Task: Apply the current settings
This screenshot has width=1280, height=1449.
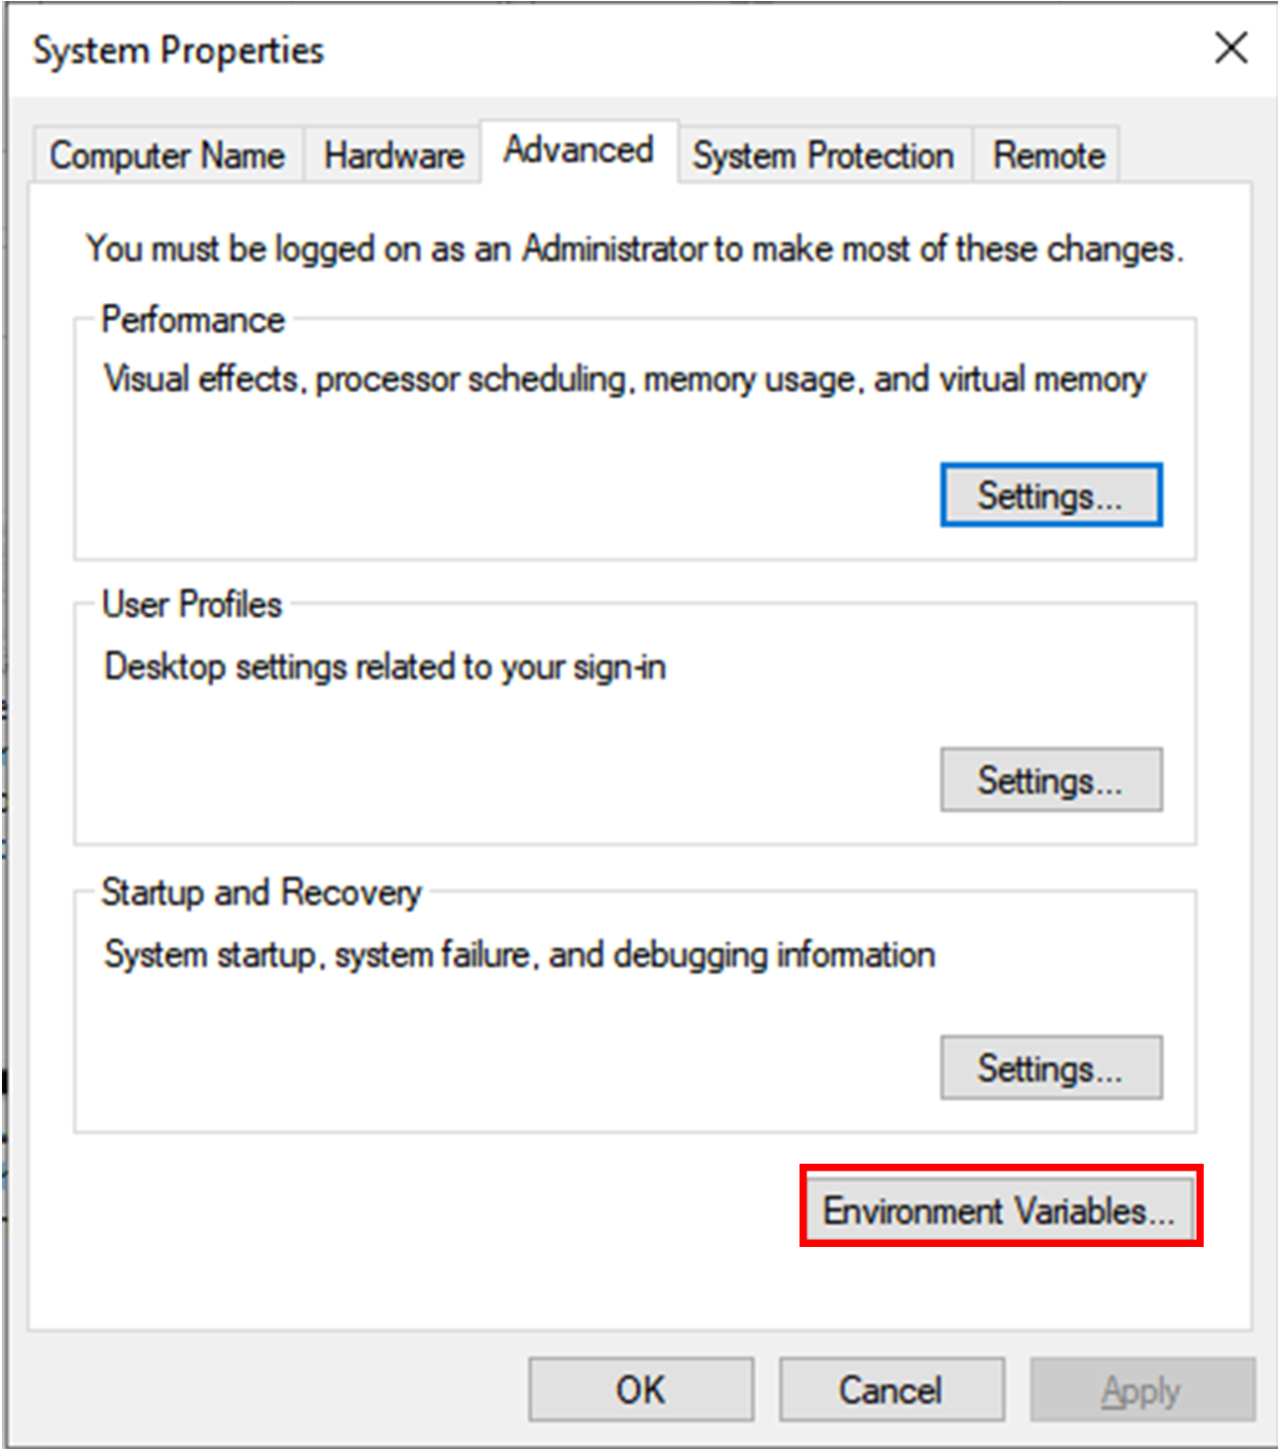Action: [x=1140, y=1389]
